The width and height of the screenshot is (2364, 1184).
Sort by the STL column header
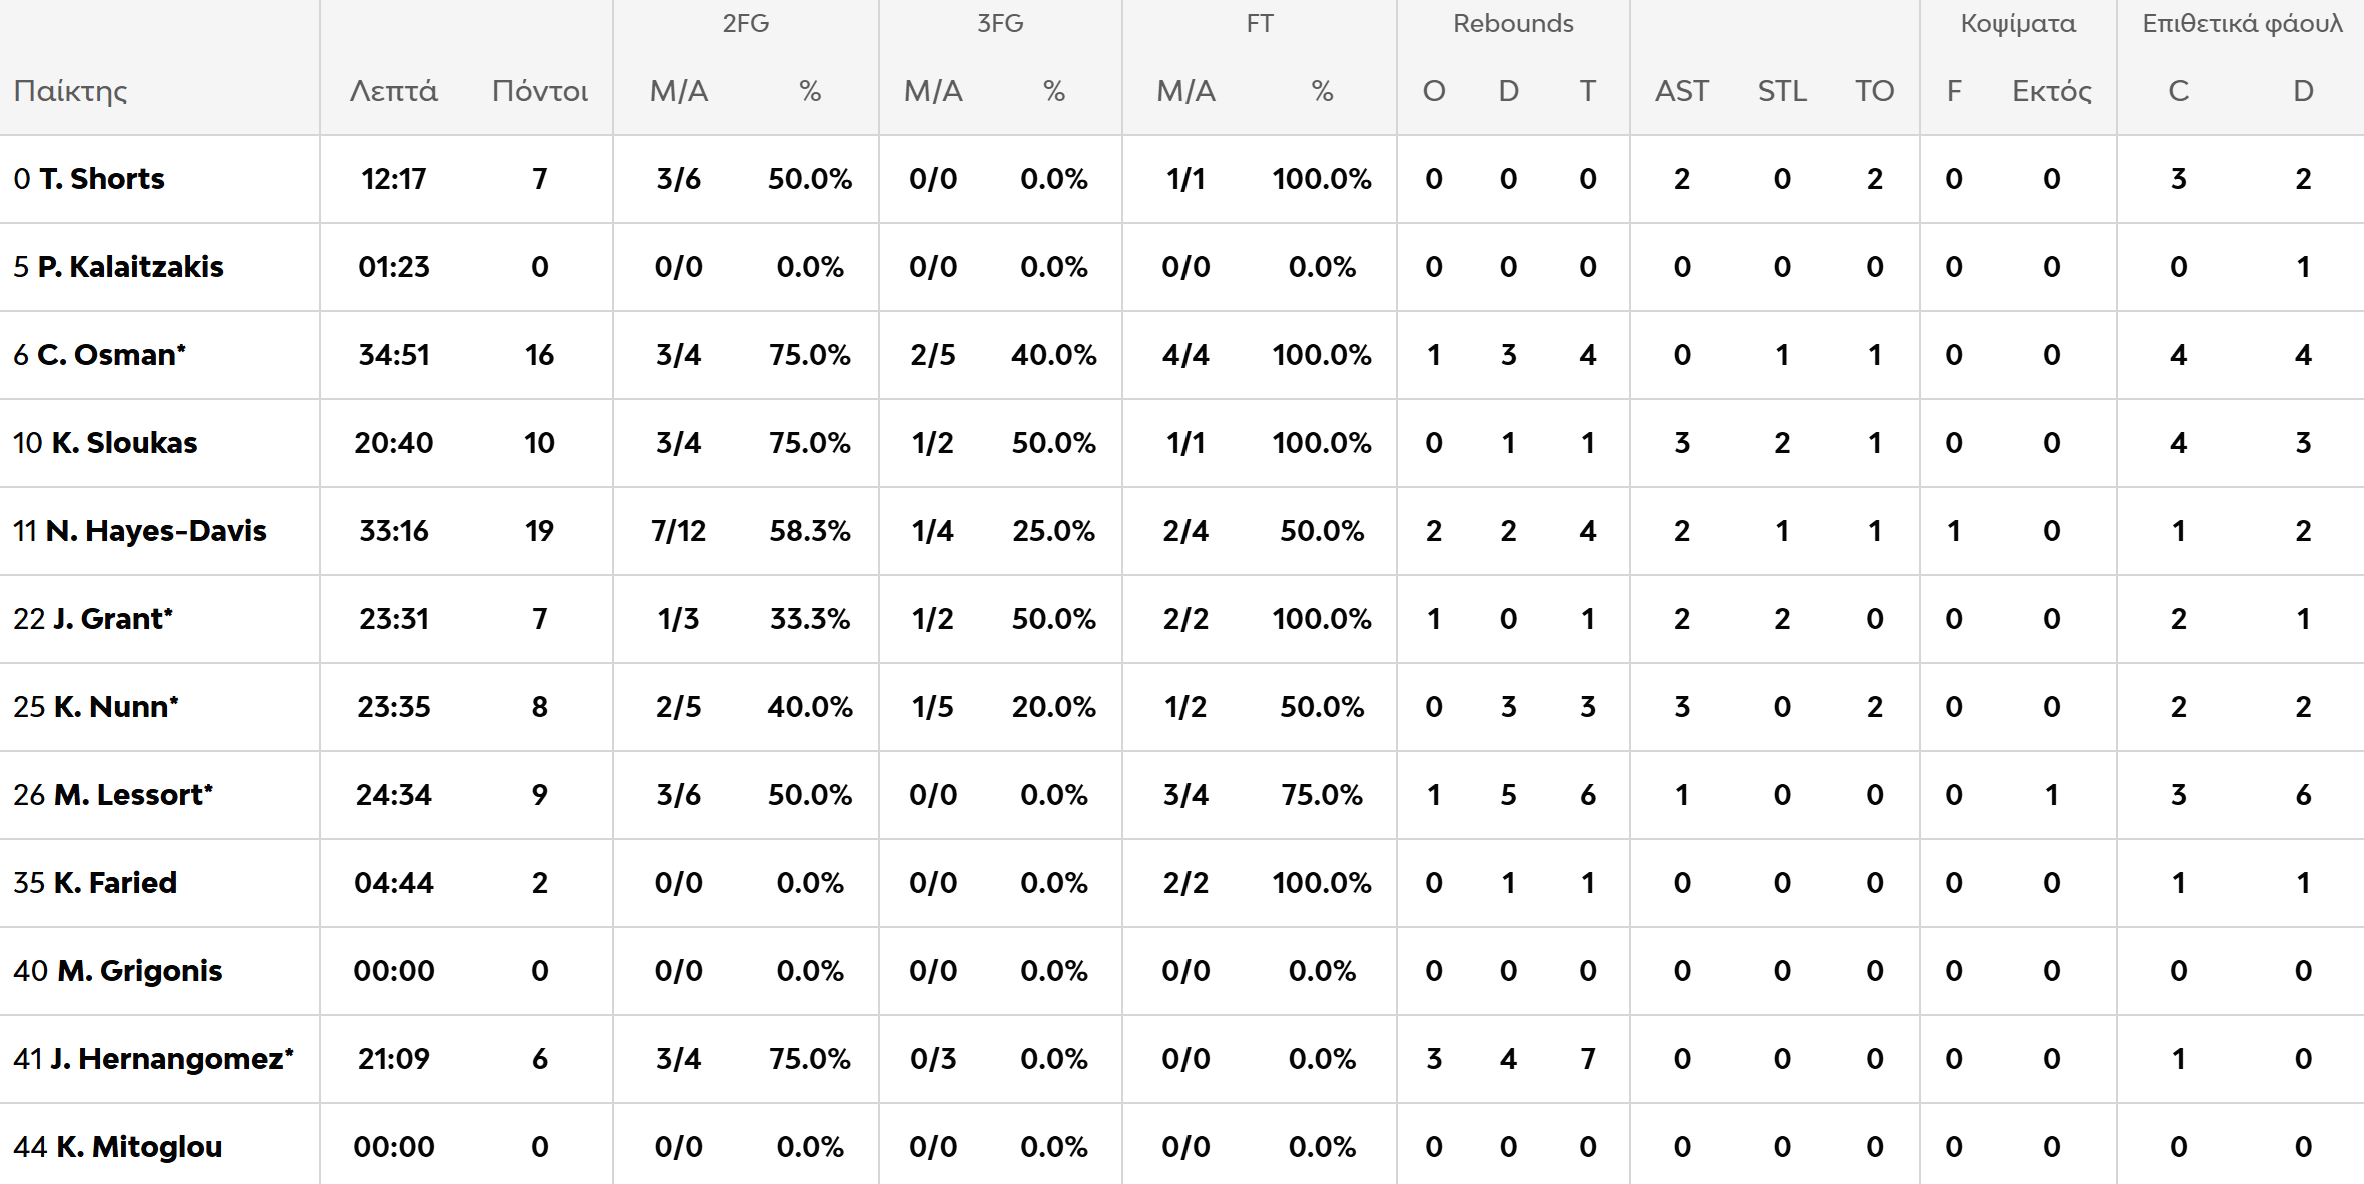1781,91
